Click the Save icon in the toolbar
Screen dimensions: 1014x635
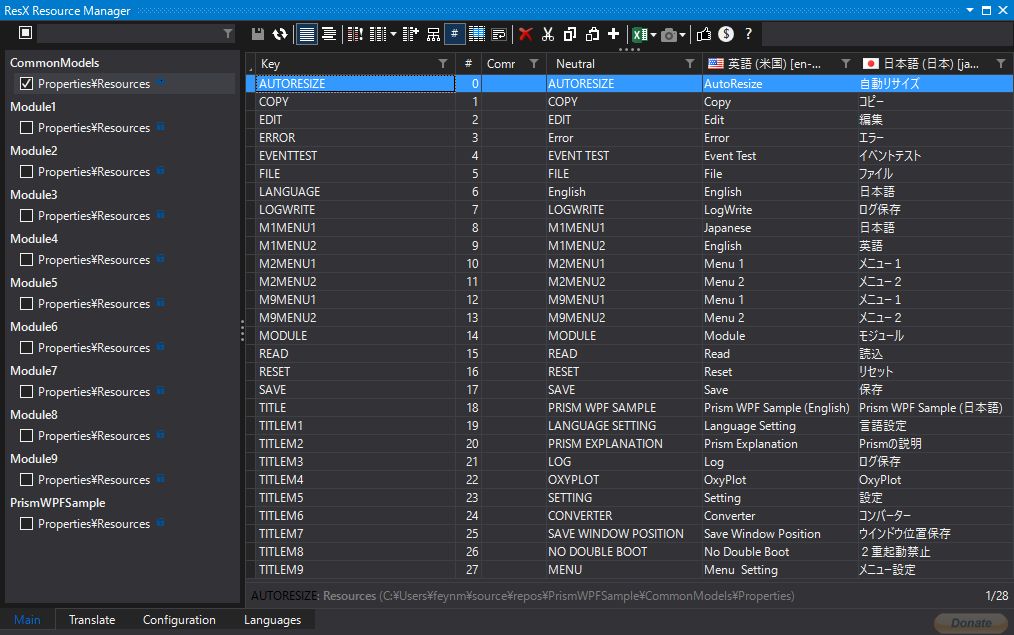[257, 34]
